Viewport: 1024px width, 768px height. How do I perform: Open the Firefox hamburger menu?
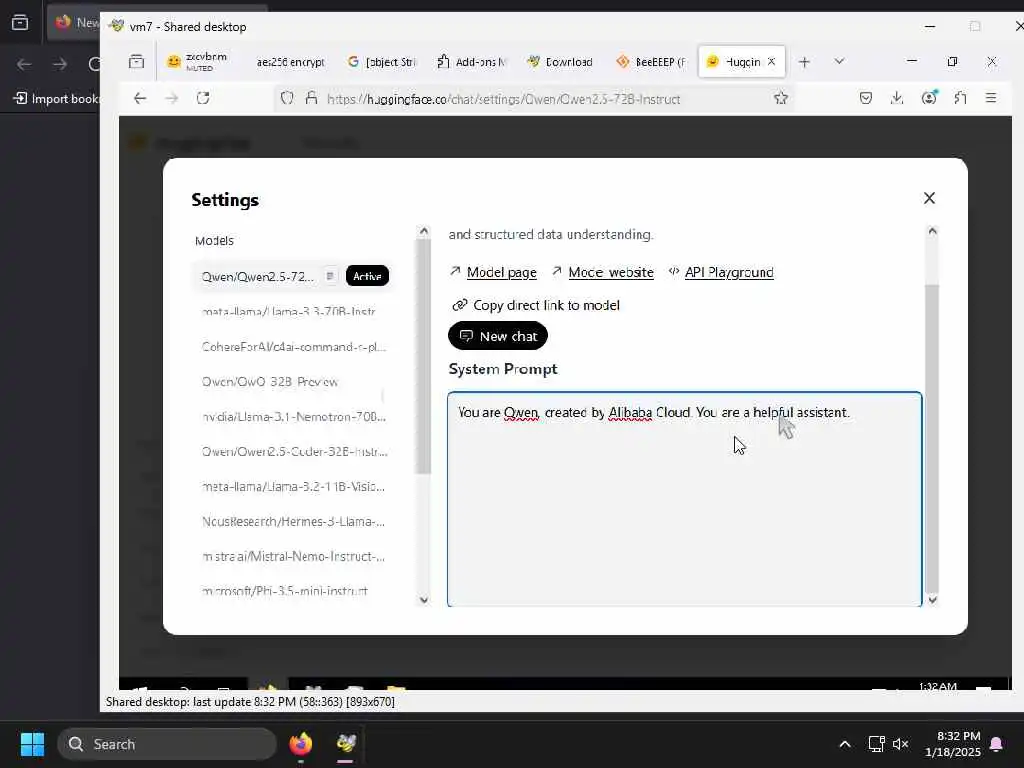click(991, 99)
